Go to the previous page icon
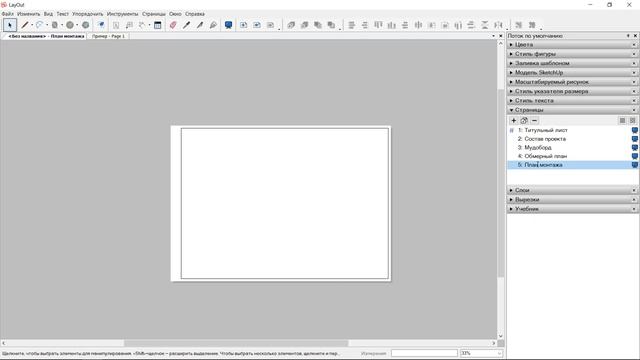This screenshot has width=640, height=360. pyautogui.click(x=257, y=25)
